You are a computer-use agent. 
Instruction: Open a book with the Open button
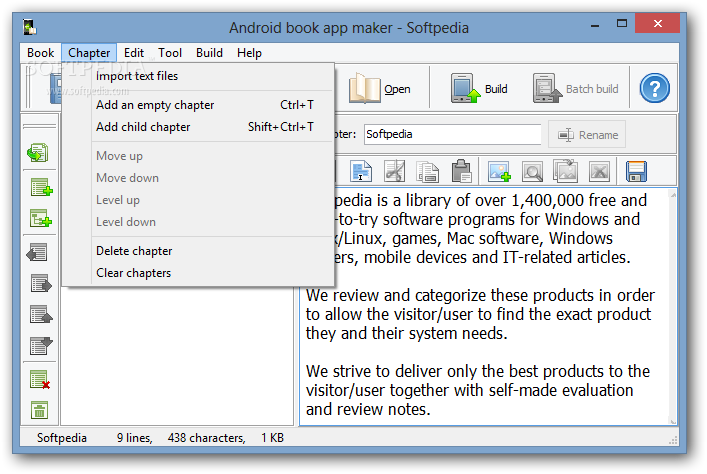point(380,88)
